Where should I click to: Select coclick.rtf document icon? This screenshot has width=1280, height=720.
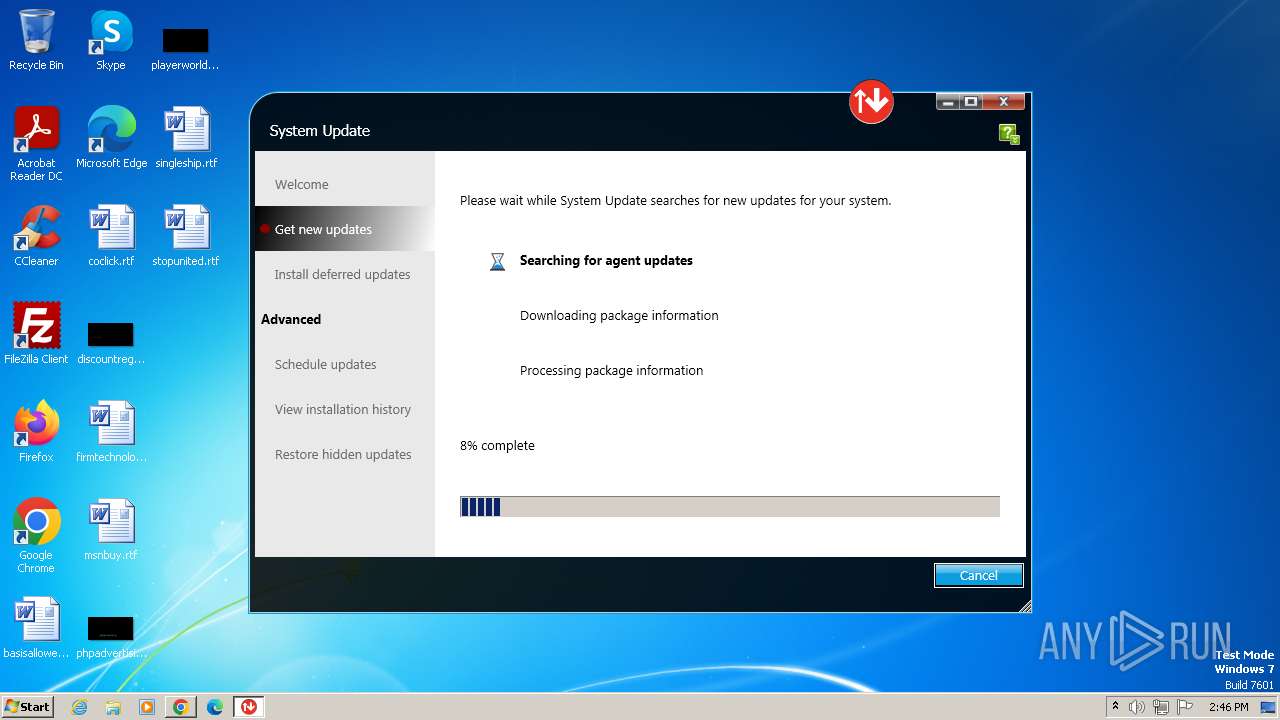point(111,236)
